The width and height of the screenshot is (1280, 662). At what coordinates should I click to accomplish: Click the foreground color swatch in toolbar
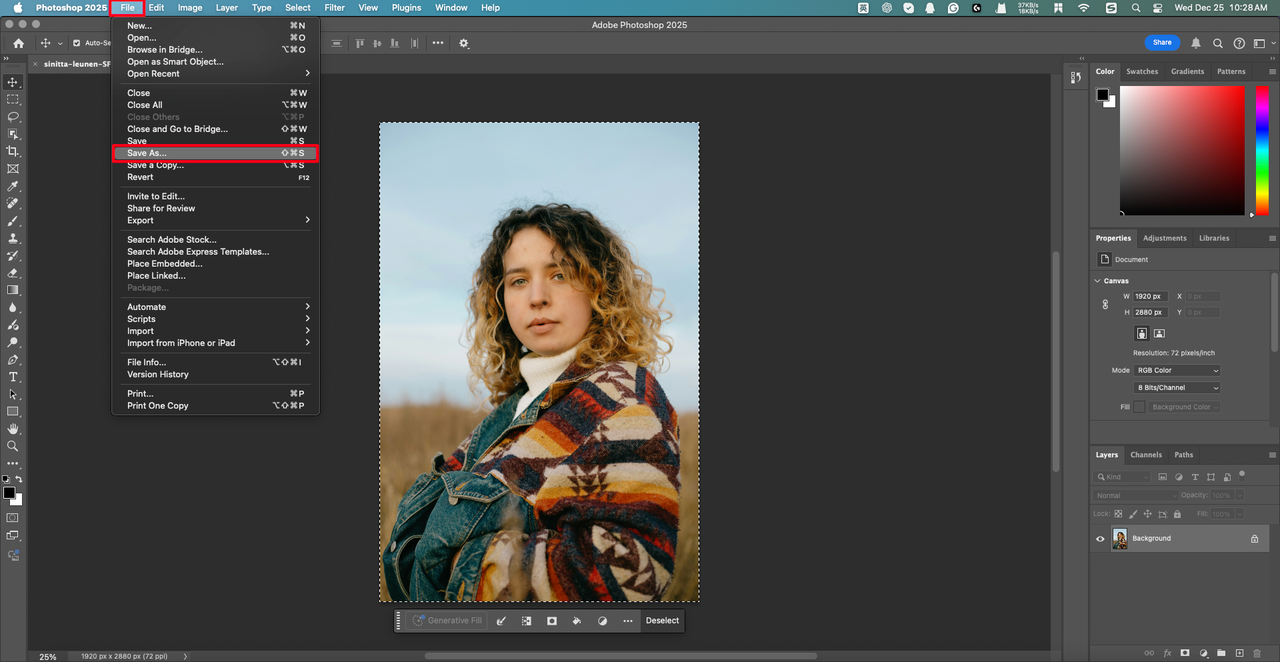click(x=9, y=493)
